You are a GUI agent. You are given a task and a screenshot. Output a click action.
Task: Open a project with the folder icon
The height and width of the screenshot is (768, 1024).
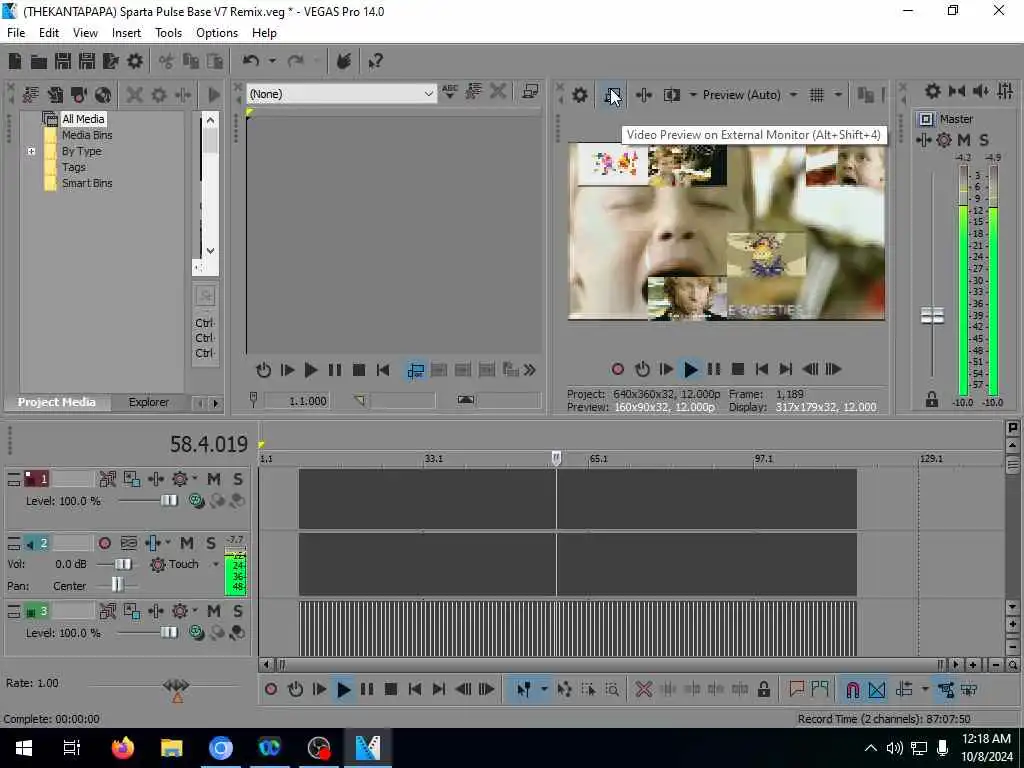pos(39,61)
